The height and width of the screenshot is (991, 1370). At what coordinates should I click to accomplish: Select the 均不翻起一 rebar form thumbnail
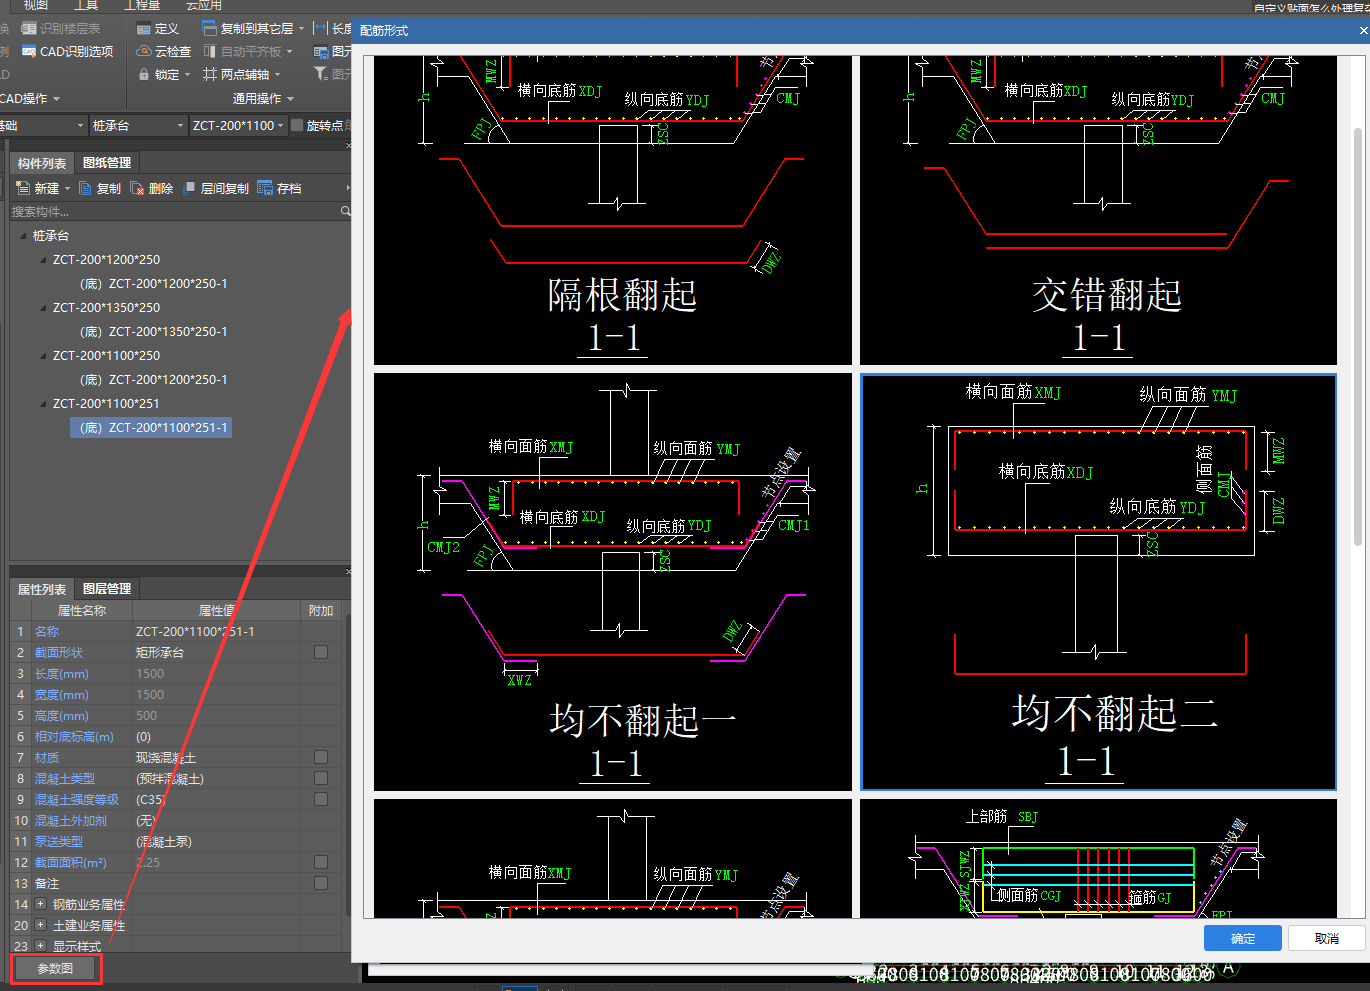click(x=612, y=582)
